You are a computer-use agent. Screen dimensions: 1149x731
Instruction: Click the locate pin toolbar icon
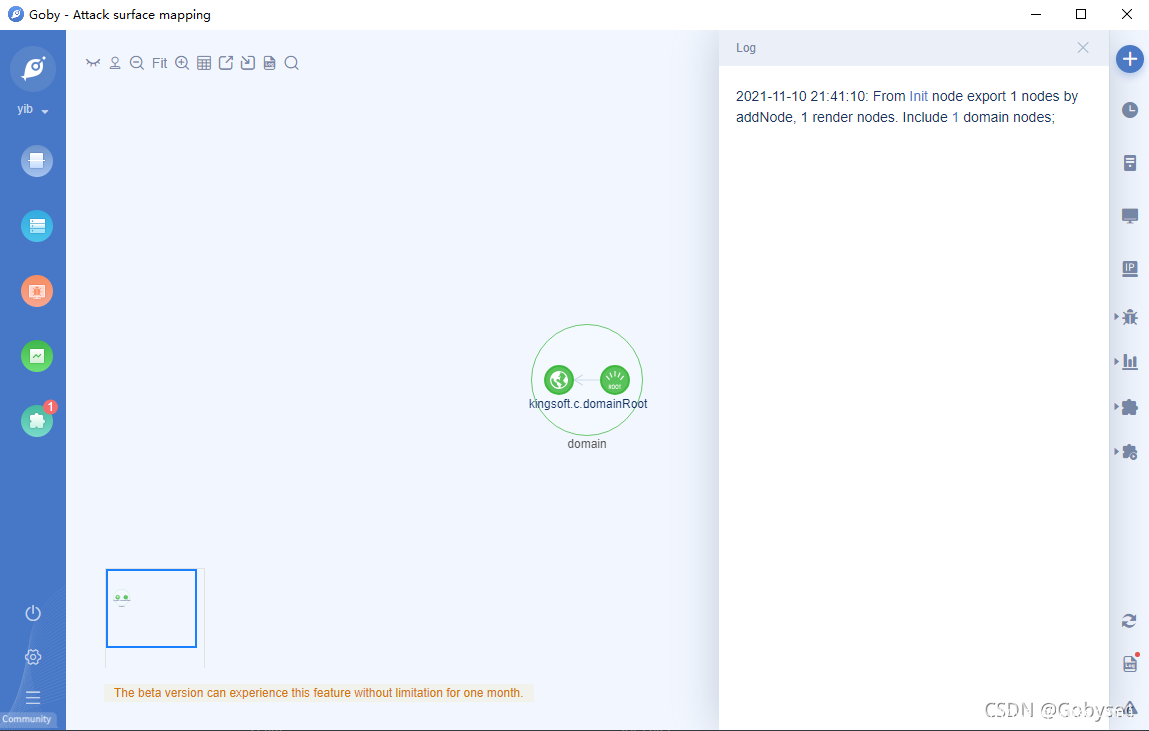click(x=115, y=63)
